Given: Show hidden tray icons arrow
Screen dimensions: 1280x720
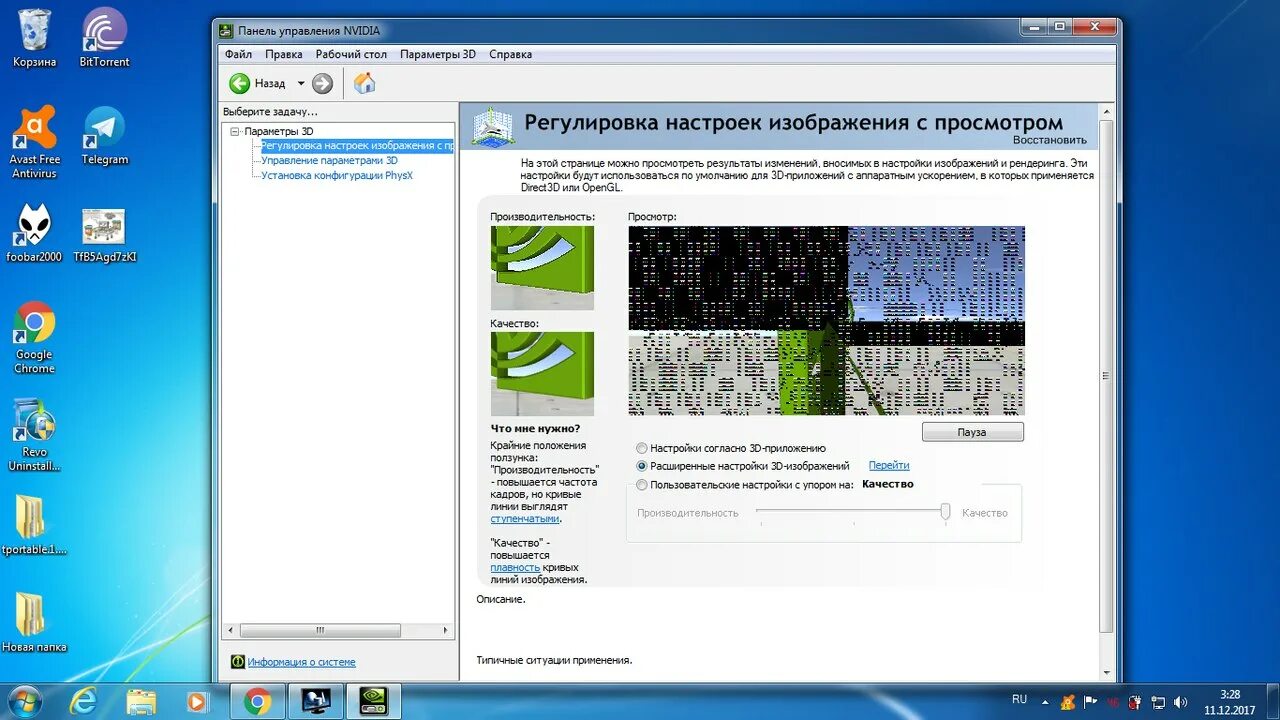Looking at the screenshot, I should 1045,701.
